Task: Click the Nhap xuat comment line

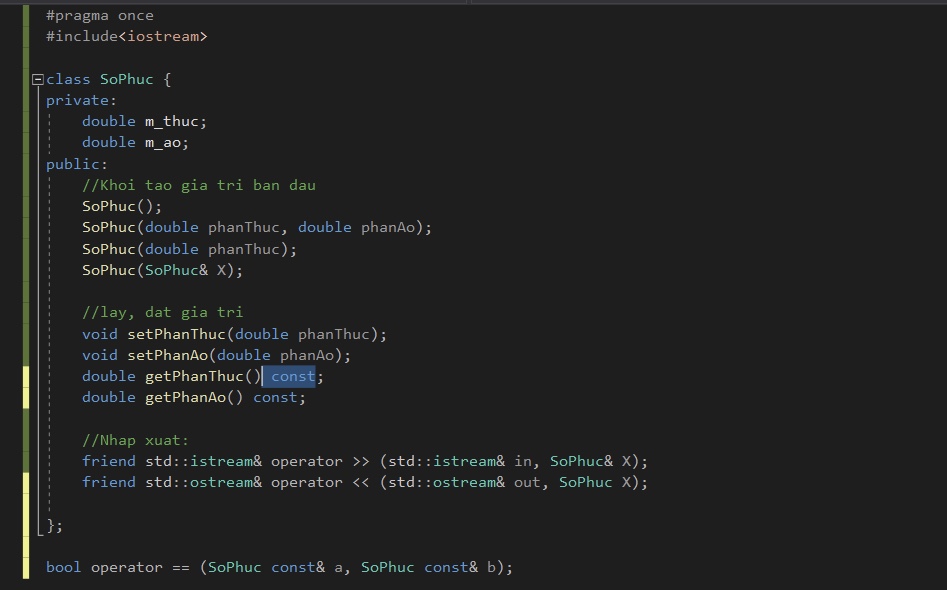Action: [135, 440]
